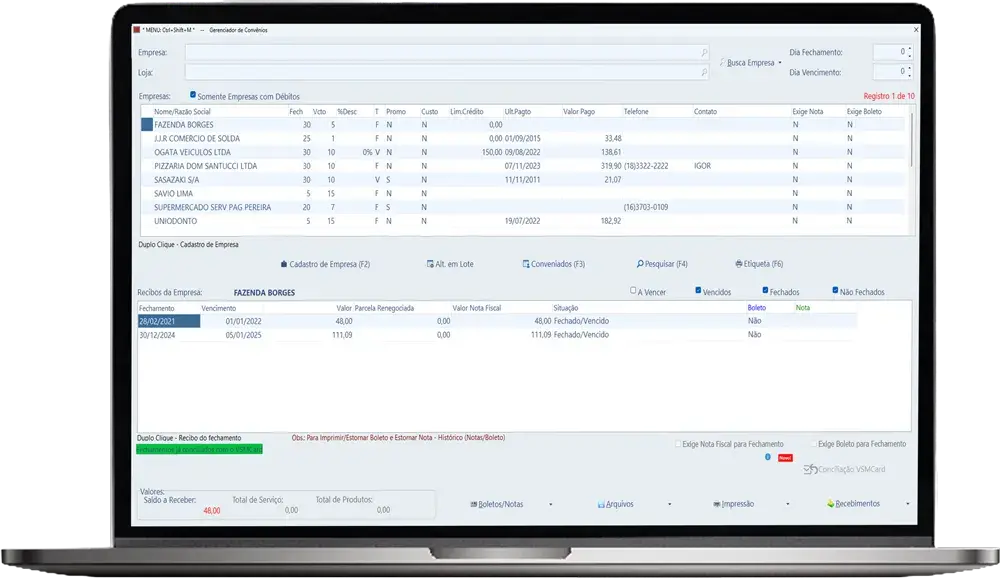Expand the Busca Empresa dropdown
Image resolution: width=1000 pixels, height=578 pixels.
click(780, 63)
